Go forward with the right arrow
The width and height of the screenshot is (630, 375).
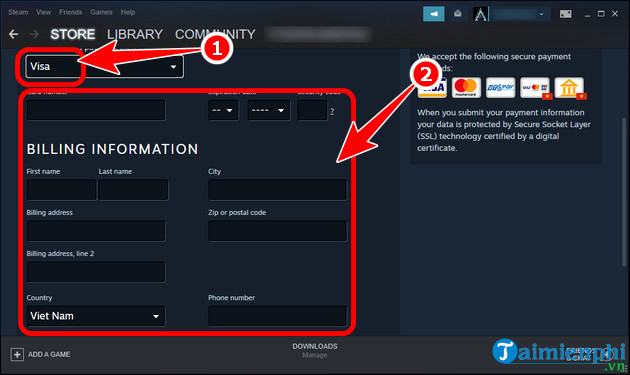tap(34, 34)
